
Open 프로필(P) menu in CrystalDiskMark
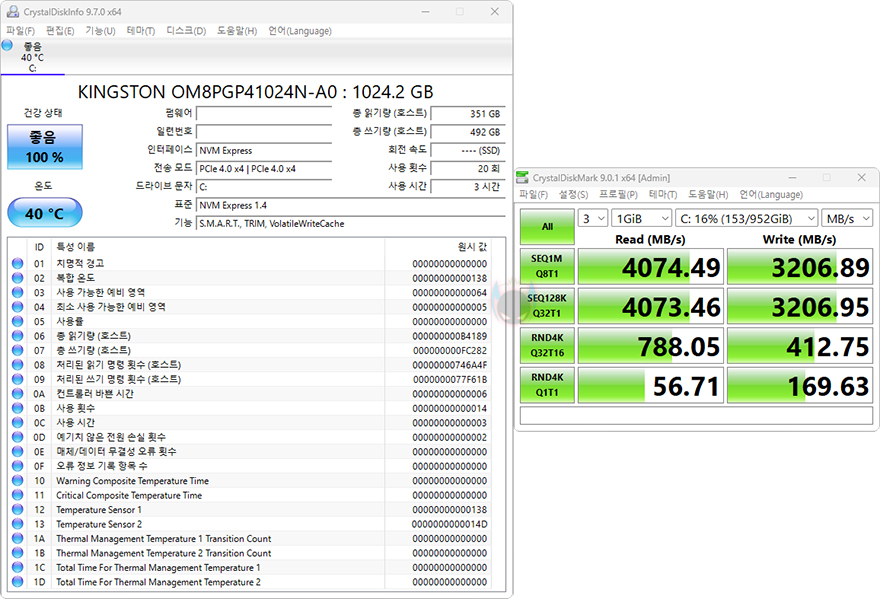(x=618, y=194)
